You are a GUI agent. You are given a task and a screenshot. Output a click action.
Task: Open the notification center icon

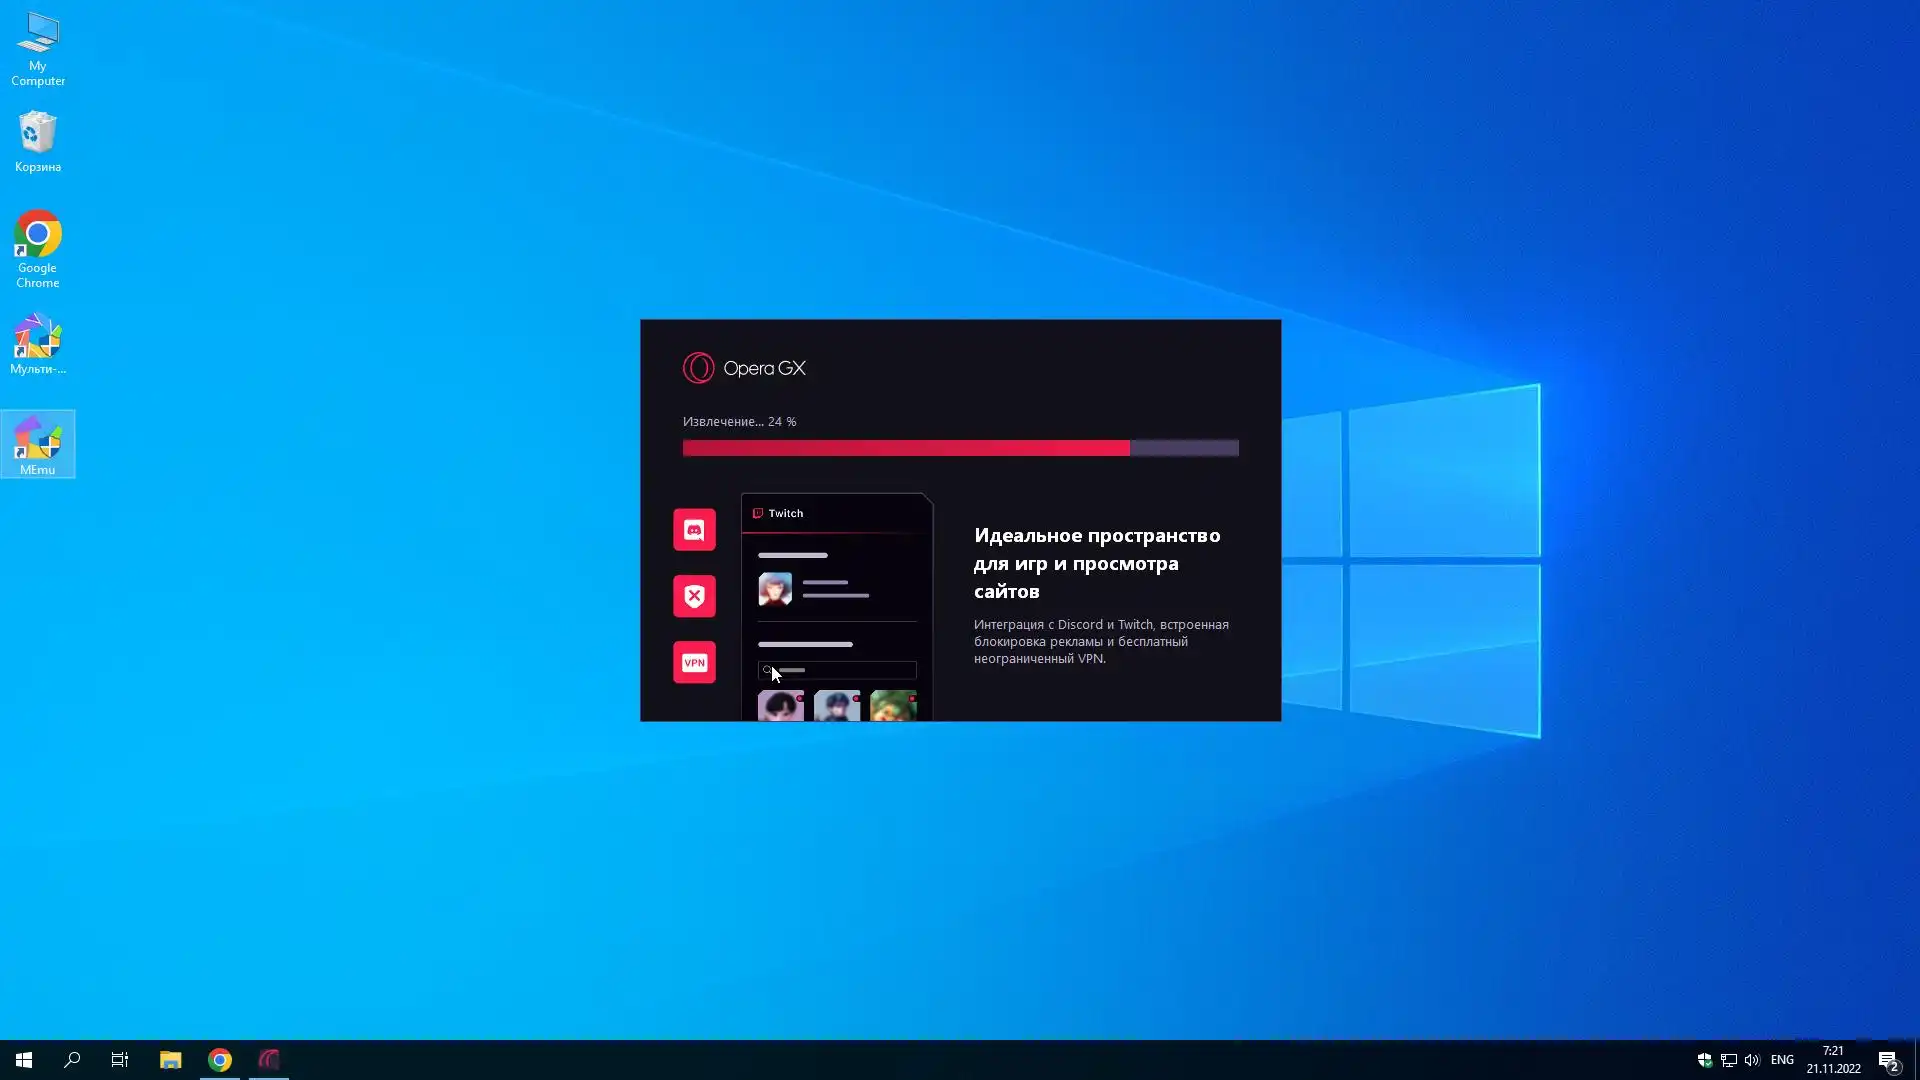[x=1888, y=1061]
